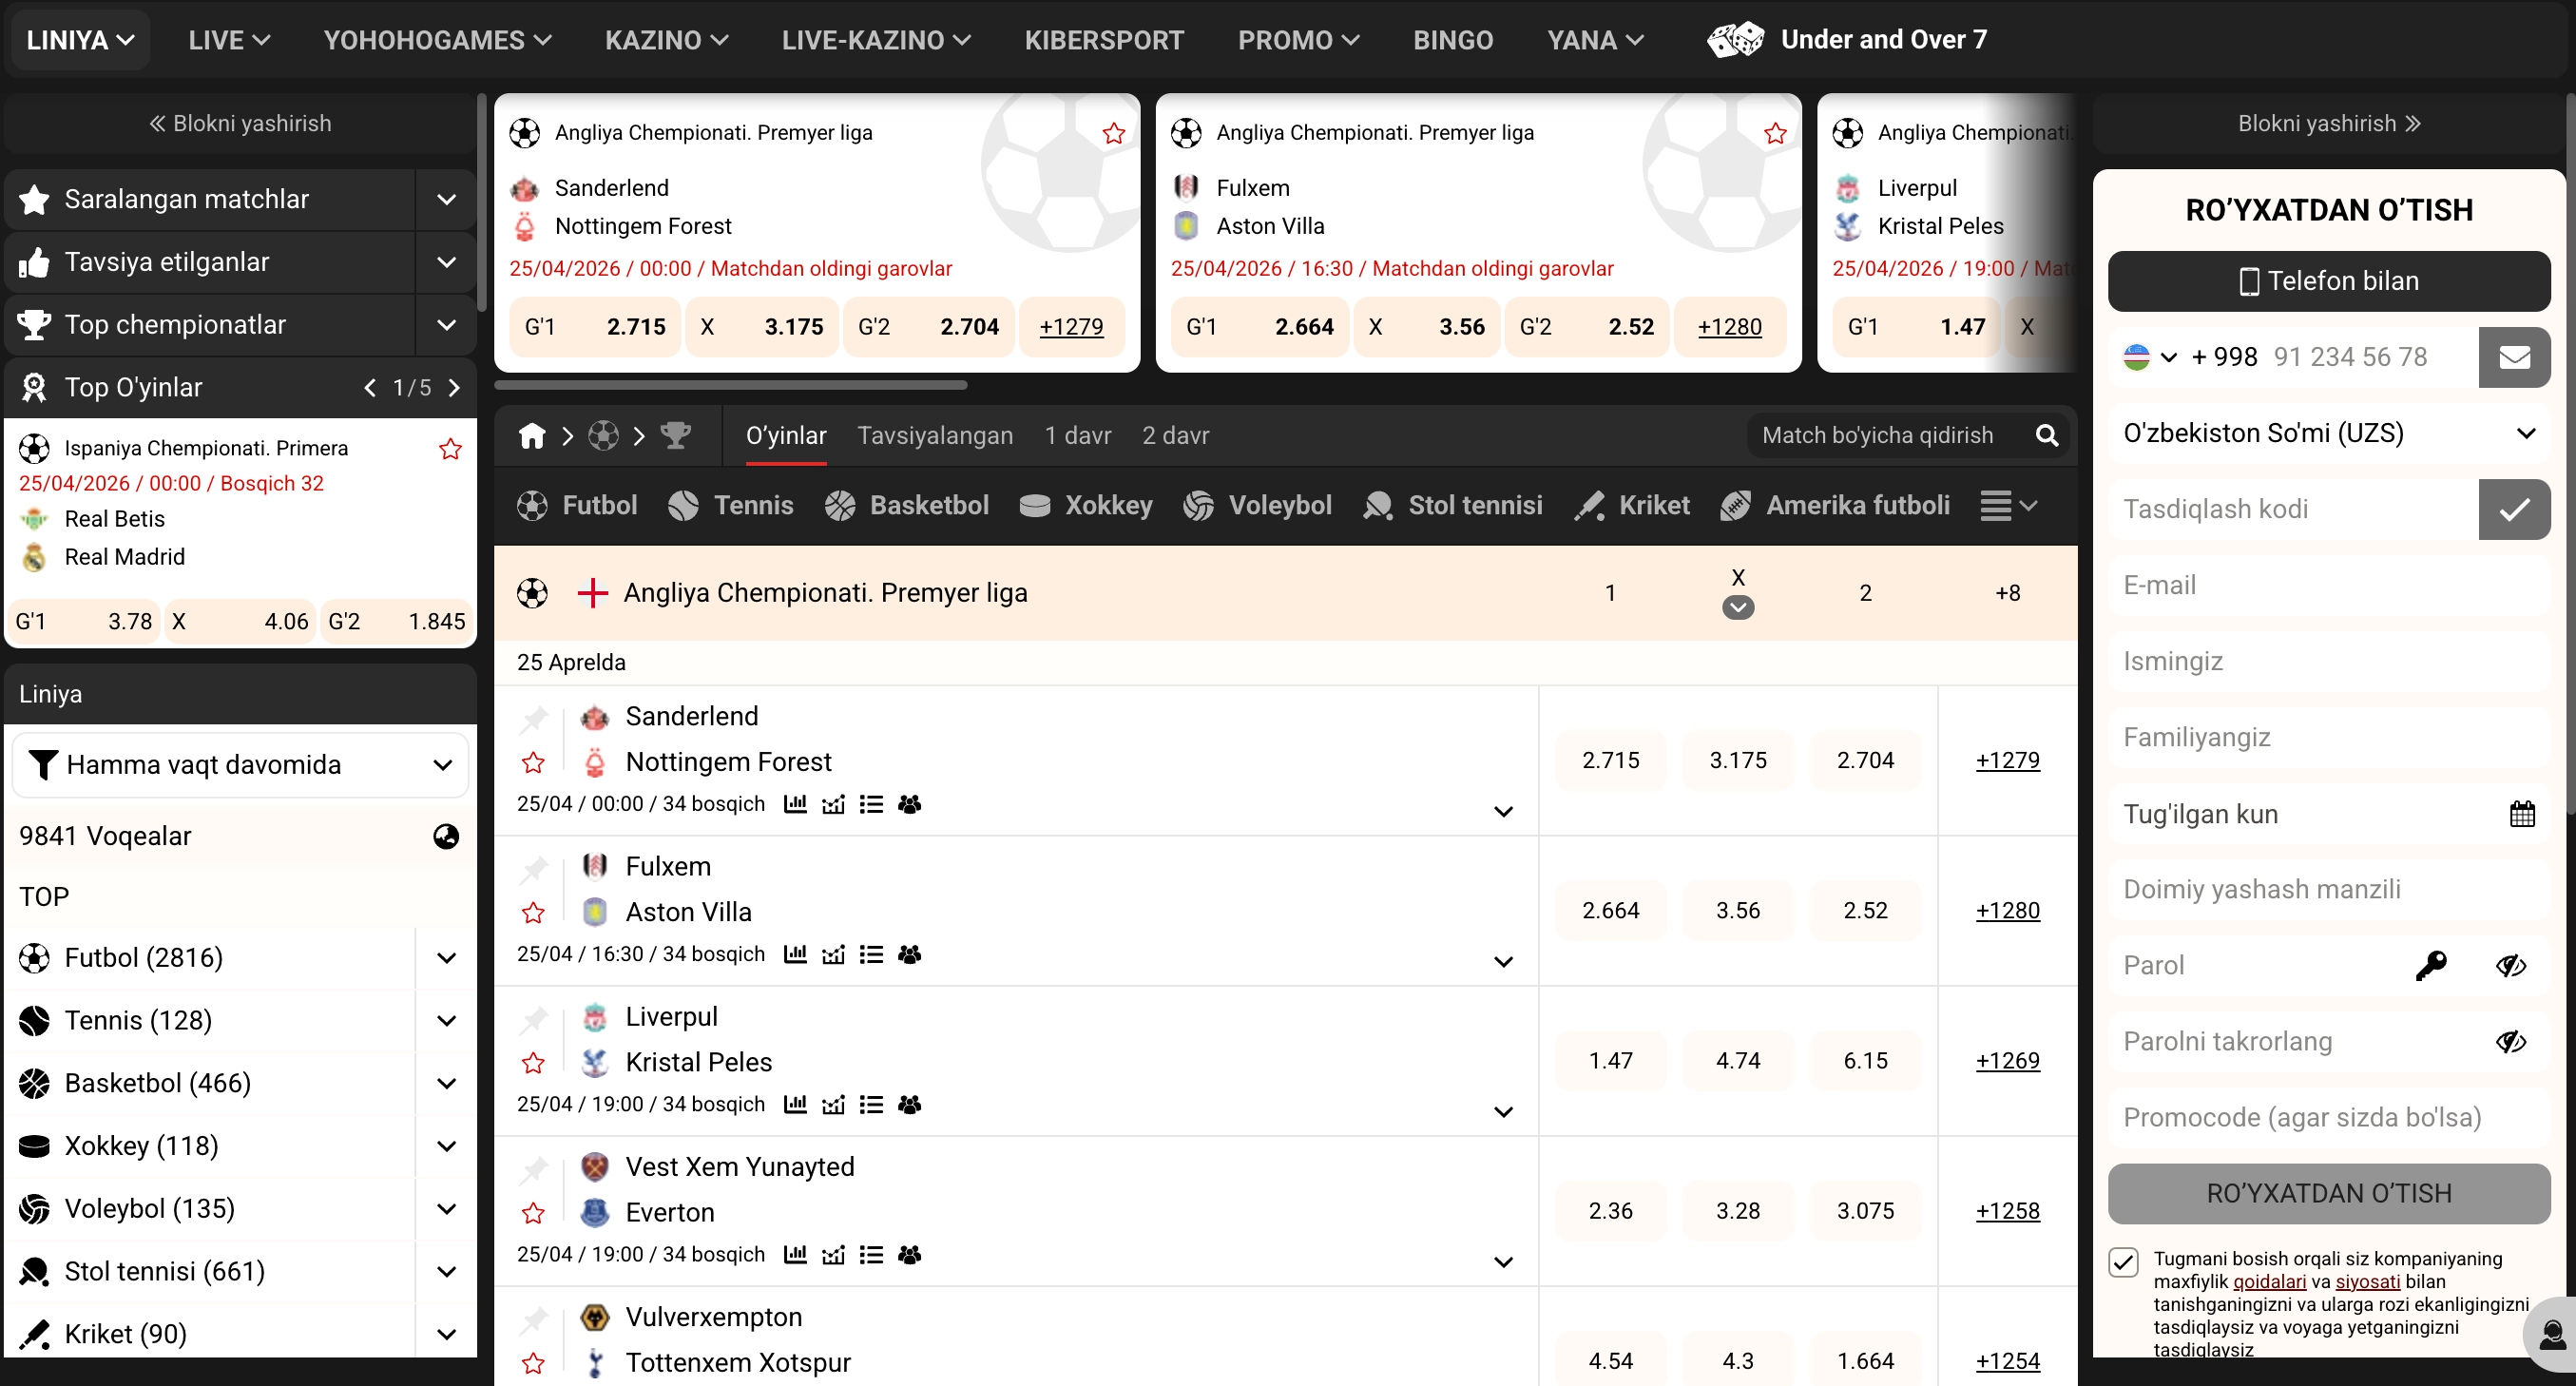
Task: Favorite Real Betis vs Real Madrid match
Action: click(451, 449)
